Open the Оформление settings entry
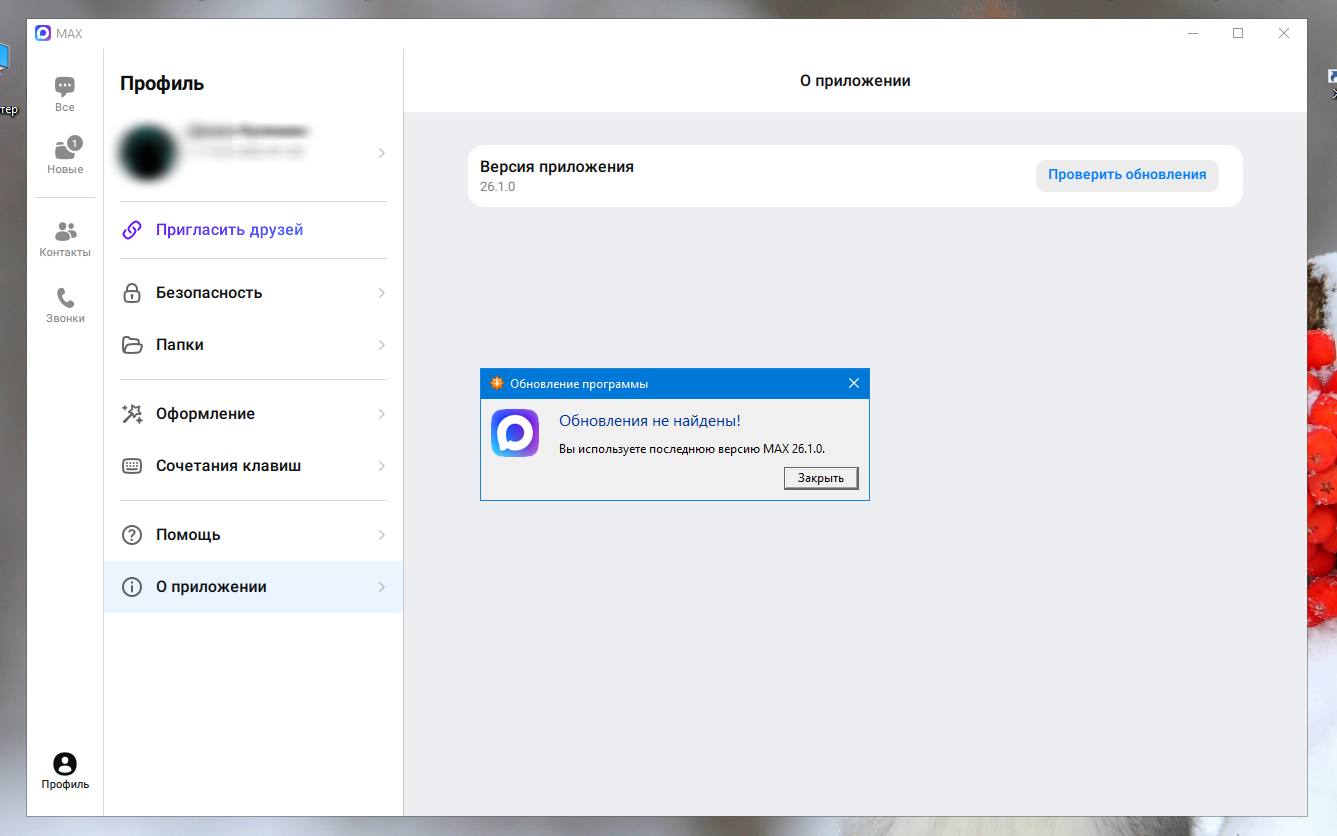Viewport: 1337px width, 836px height. [x=254, y=414]
